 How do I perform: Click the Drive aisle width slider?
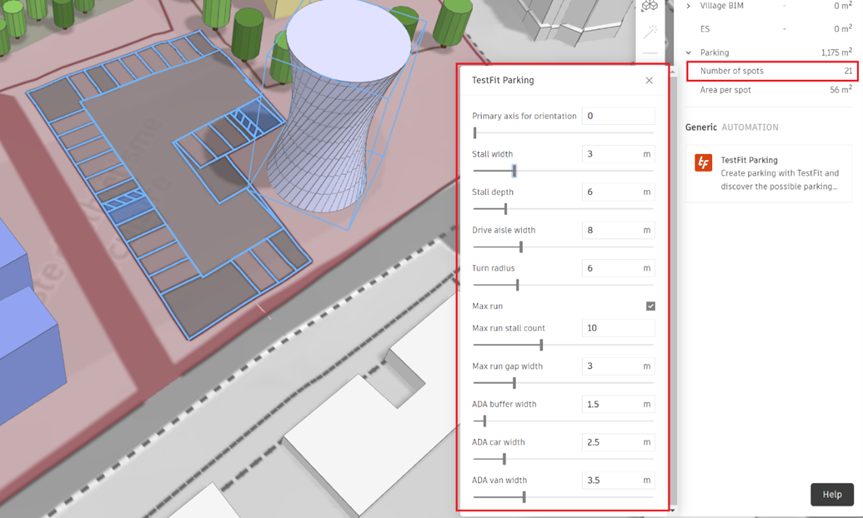pyautogui.click(x=563, y=247)
